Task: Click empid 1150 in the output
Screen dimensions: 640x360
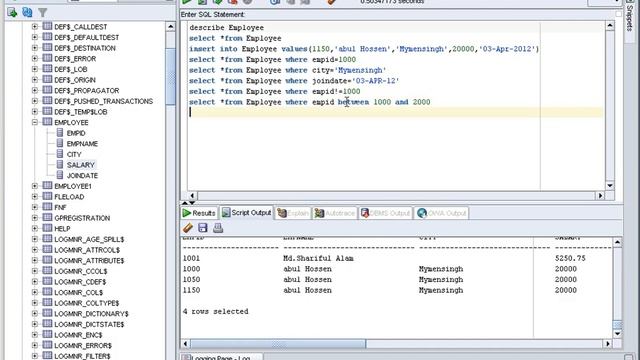Action: [x=191, y=290]
